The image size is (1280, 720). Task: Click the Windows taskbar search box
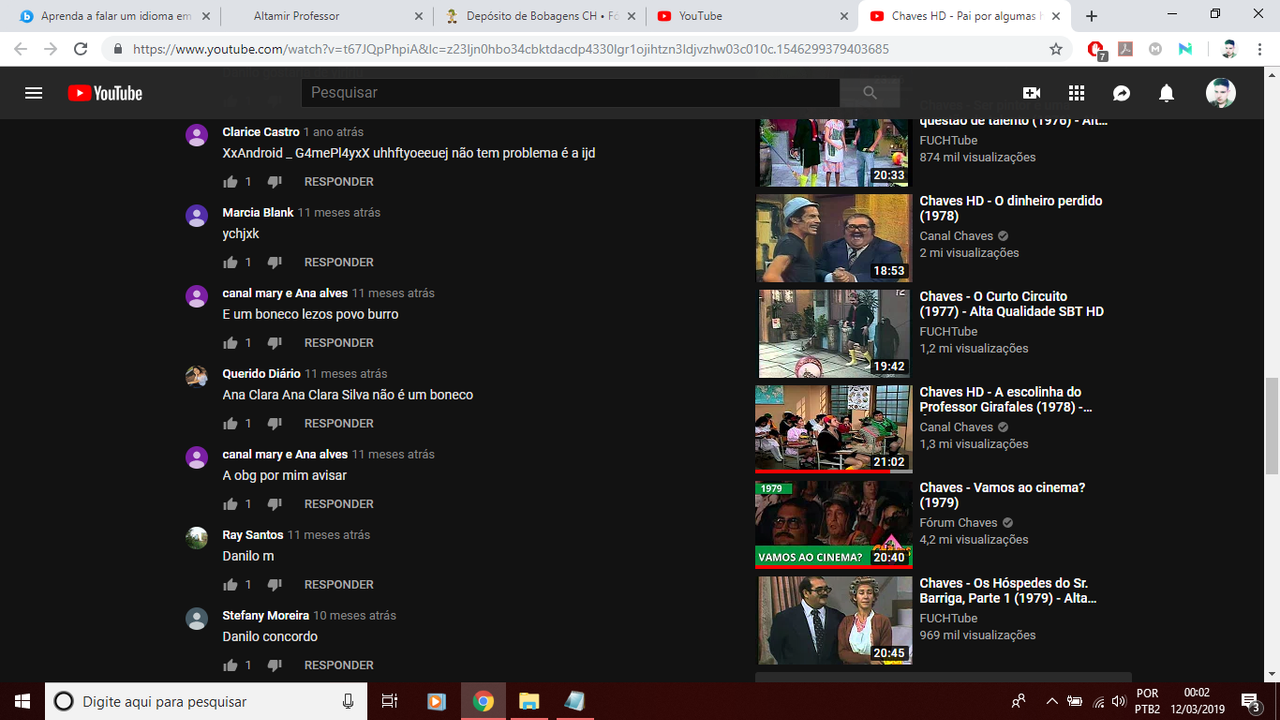[x=205, y=701]
